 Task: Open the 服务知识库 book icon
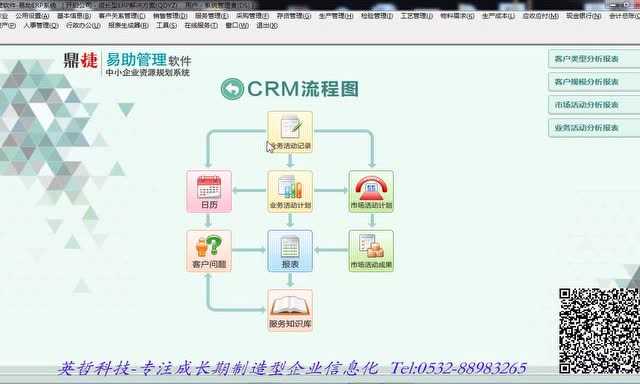point(290,311)
